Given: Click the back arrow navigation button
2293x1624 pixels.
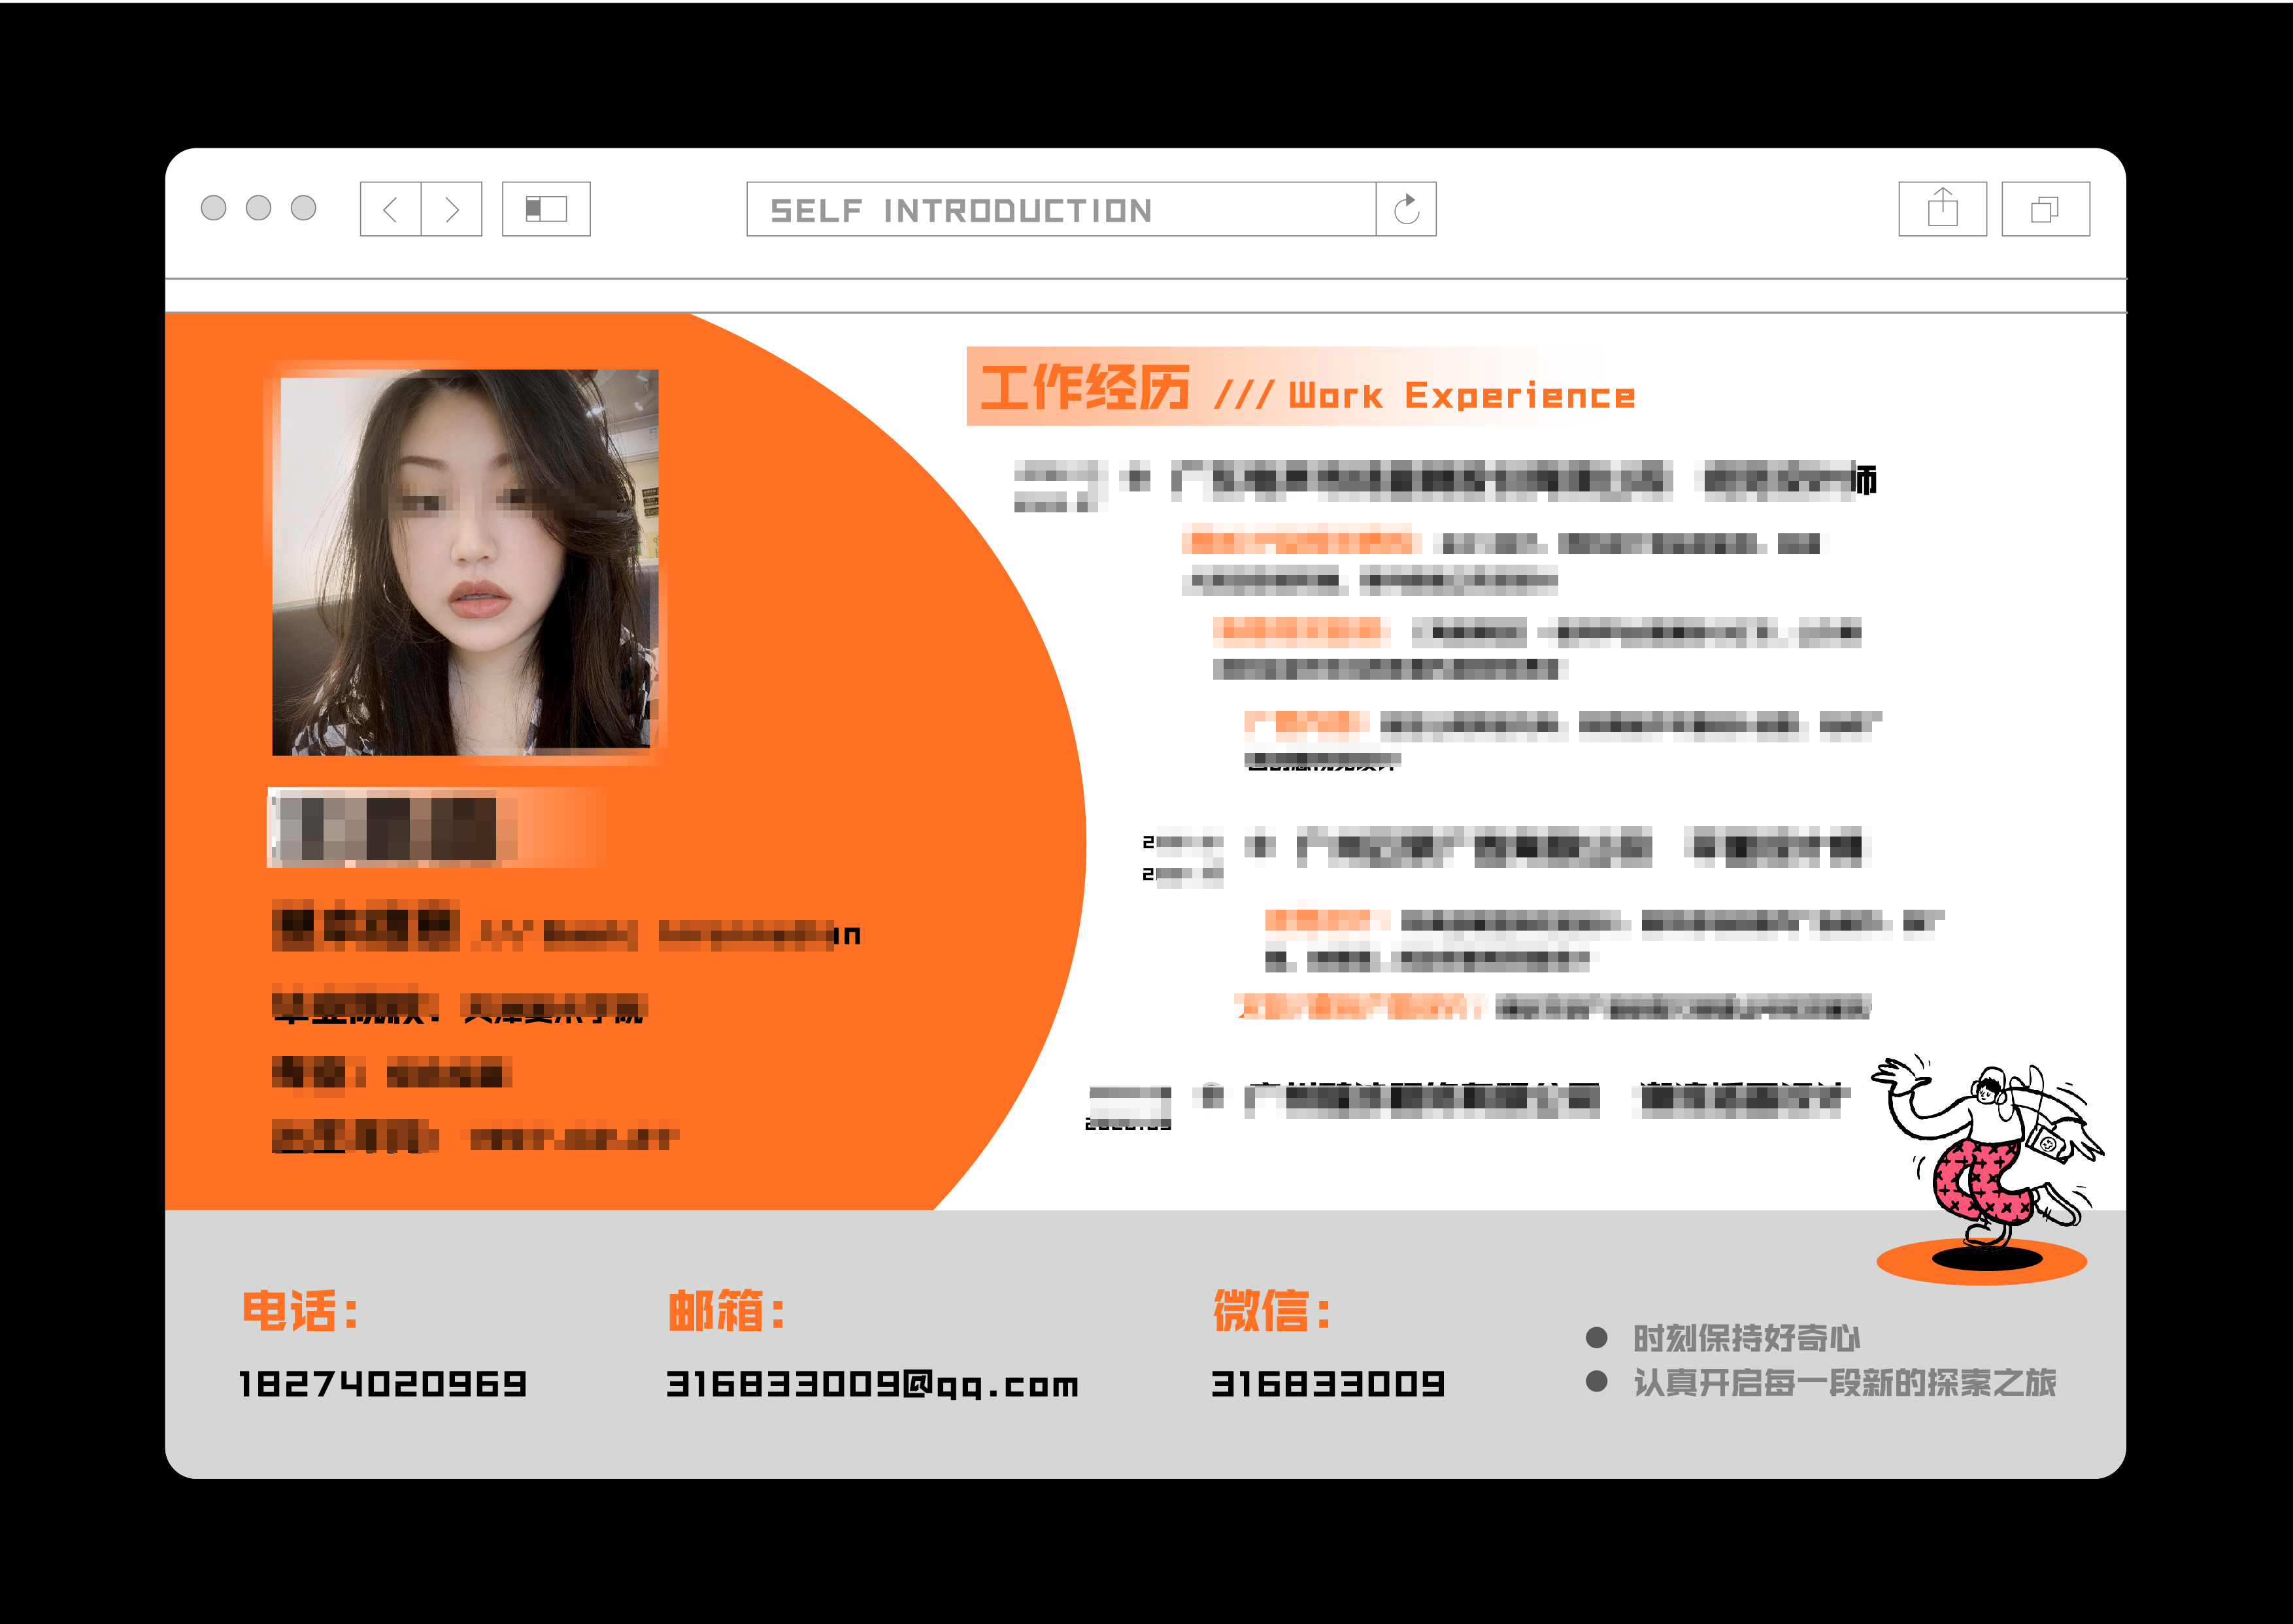Looking at the screenshot, I should click(391, 209).
